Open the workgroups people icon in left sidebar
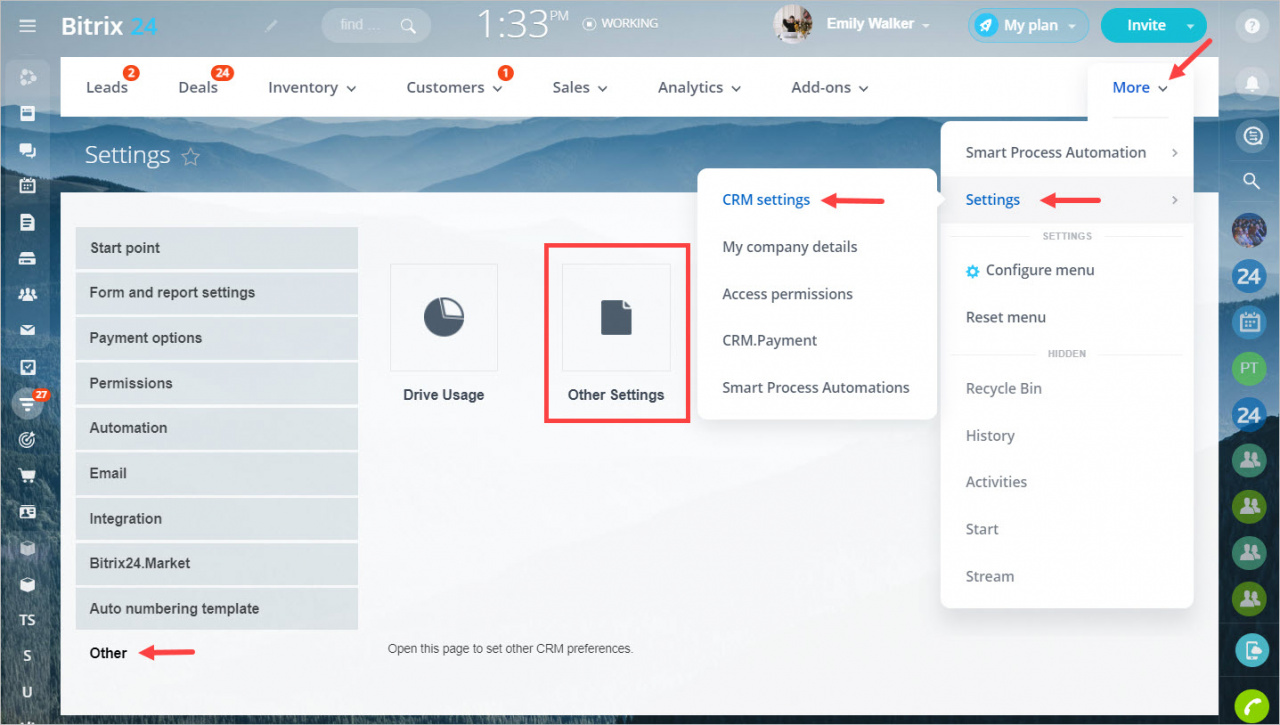 click(x=27, y=294)
